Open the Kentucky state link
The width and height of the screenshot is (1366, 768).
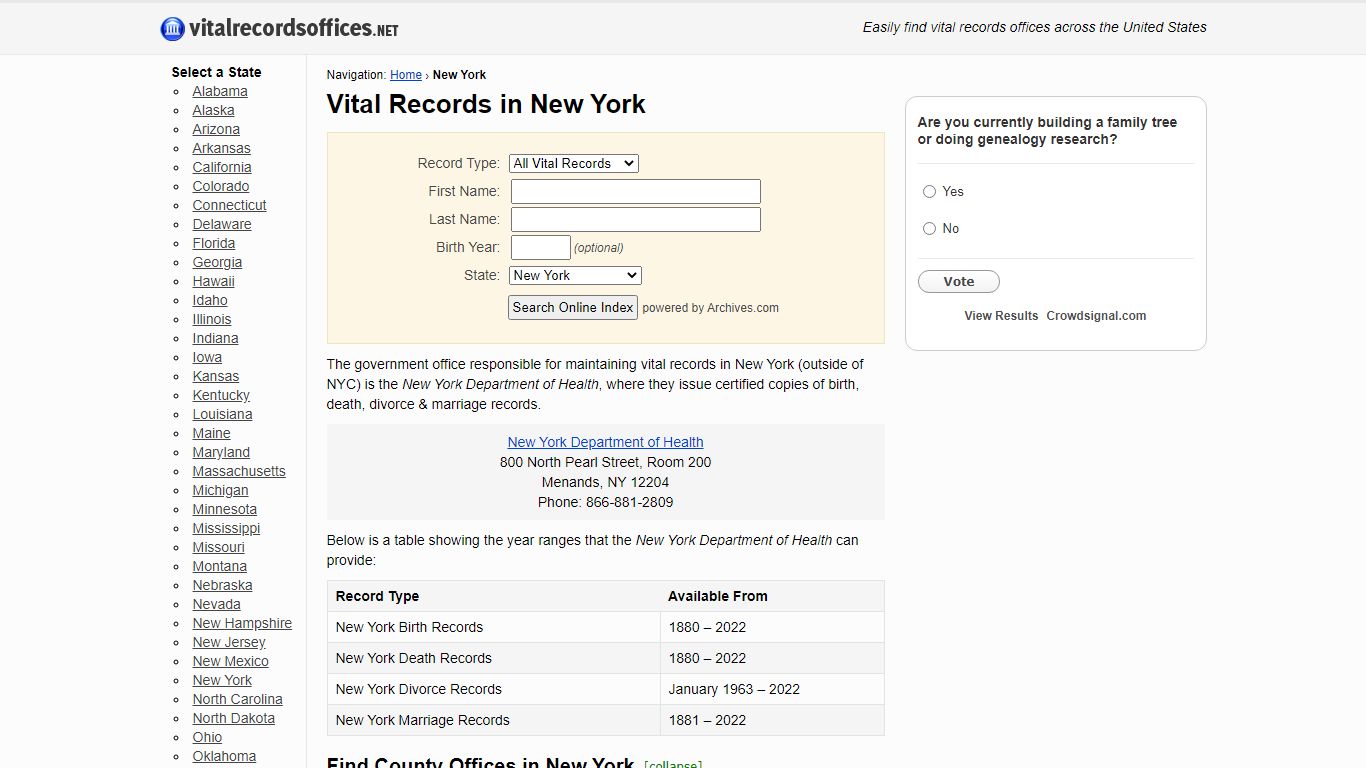pos(221,395)
